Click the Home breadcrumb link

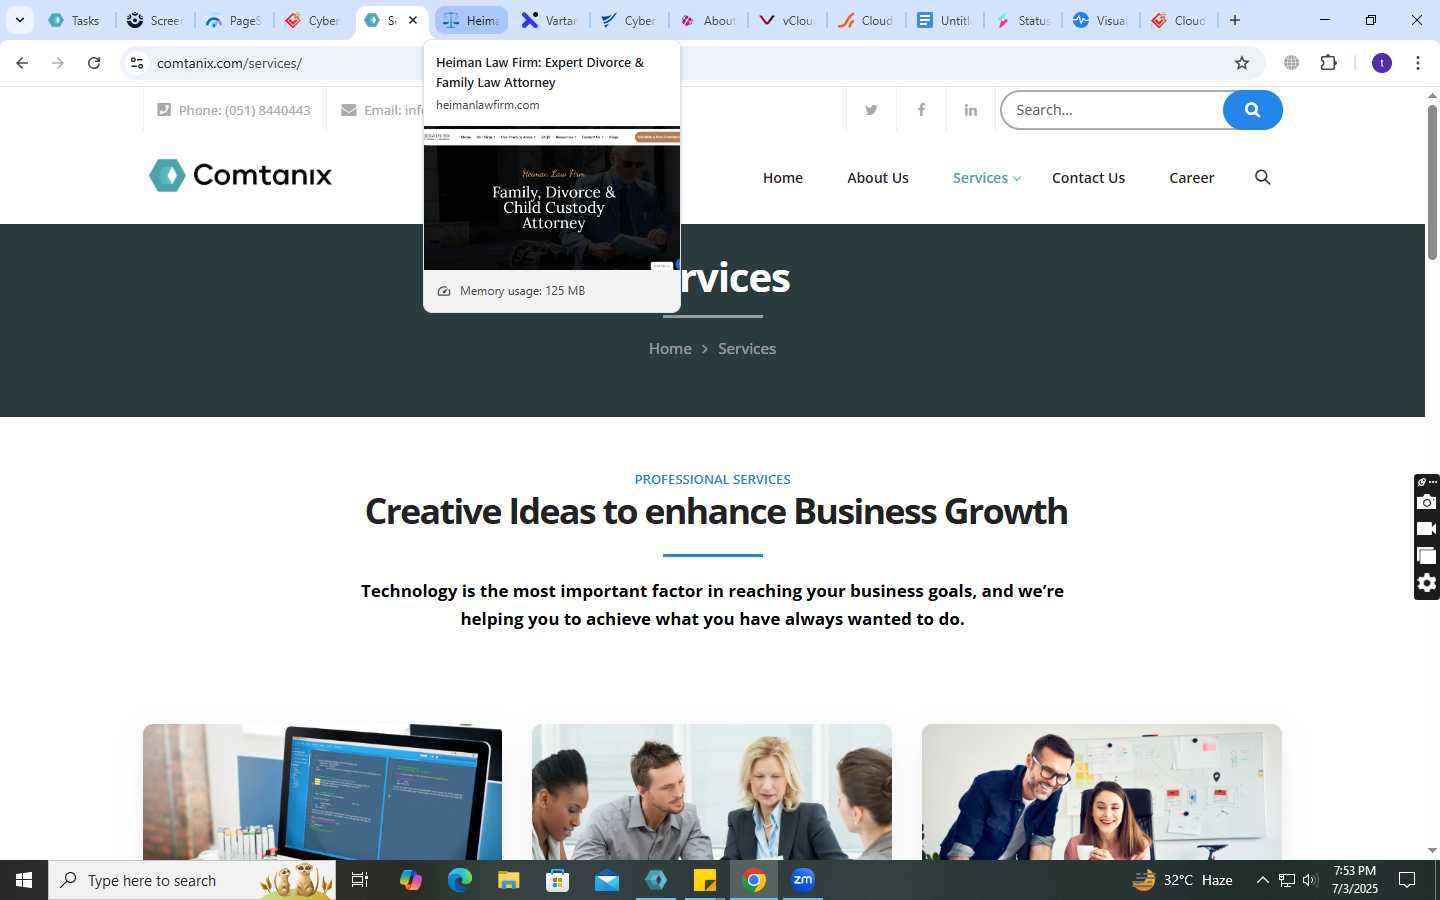[670, 349]
